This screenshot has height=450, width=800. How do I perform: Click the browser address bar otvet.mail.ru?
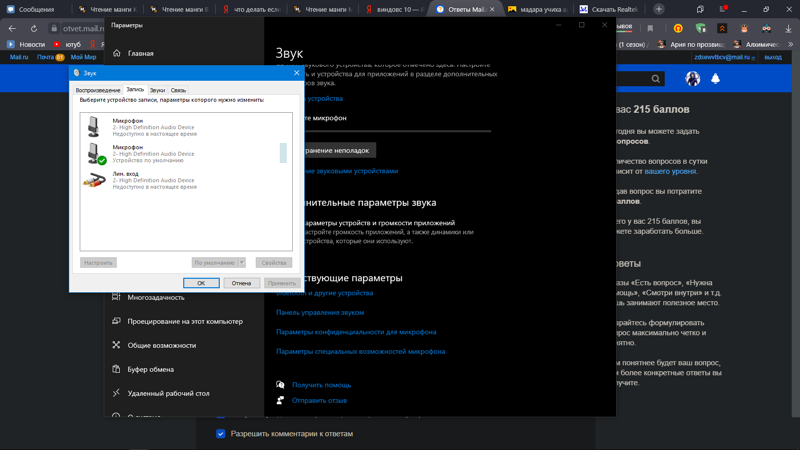point(83,29)
